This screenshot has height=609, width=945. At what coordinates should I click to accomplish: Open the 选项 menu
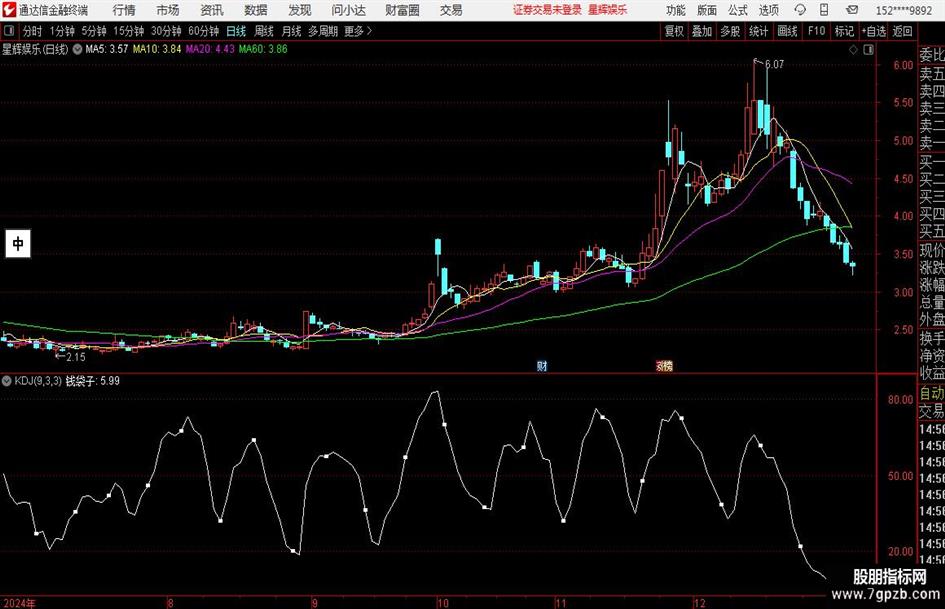click(x=768, y=10)
